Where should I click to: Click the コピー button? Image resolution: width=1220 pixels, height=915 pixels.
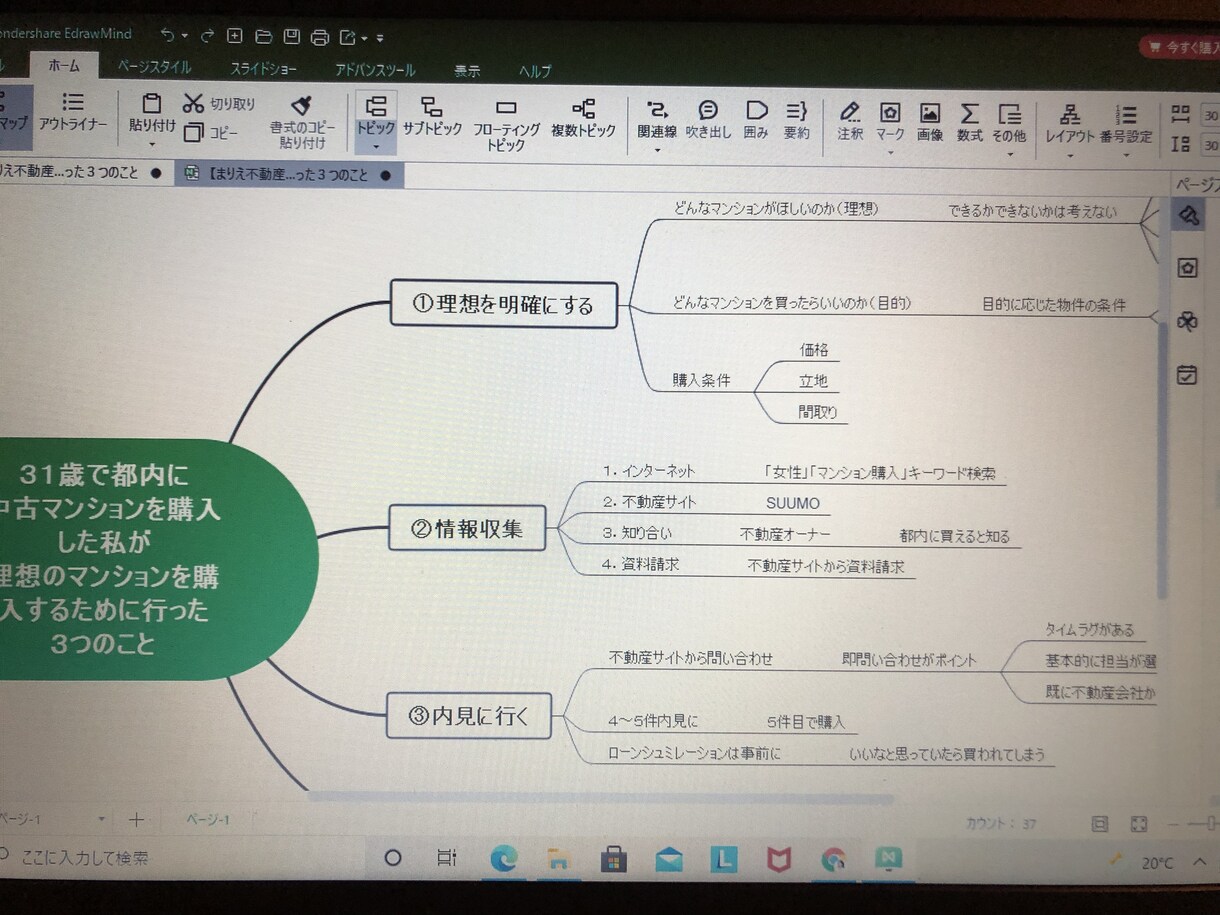210,132
